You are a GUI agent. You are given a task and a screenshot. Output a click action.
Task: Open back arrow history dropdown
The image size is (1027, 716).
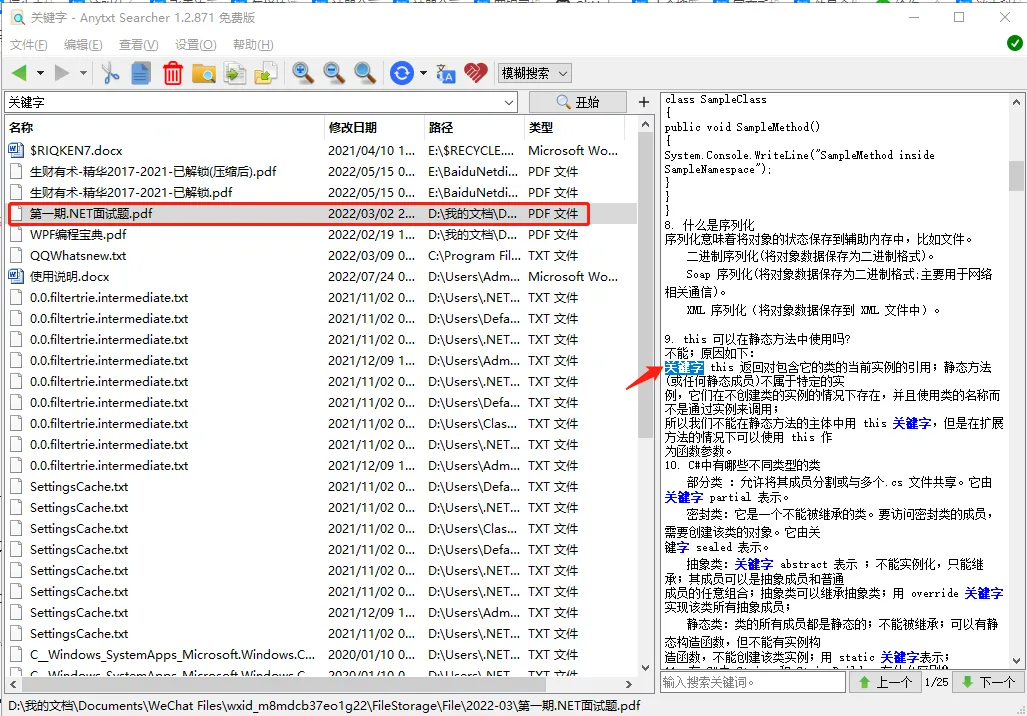tap(40, 73)
